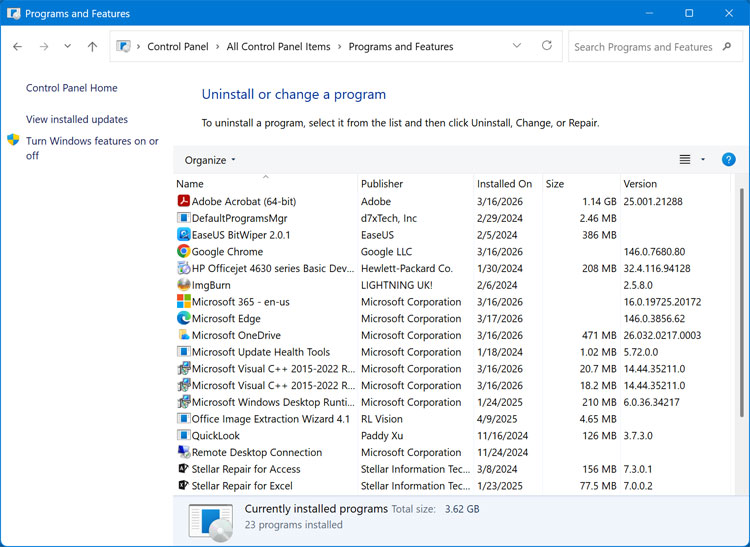750x547 pixels.
Task: Open Control Panel Home link
Action: click(x=72, y=88)
